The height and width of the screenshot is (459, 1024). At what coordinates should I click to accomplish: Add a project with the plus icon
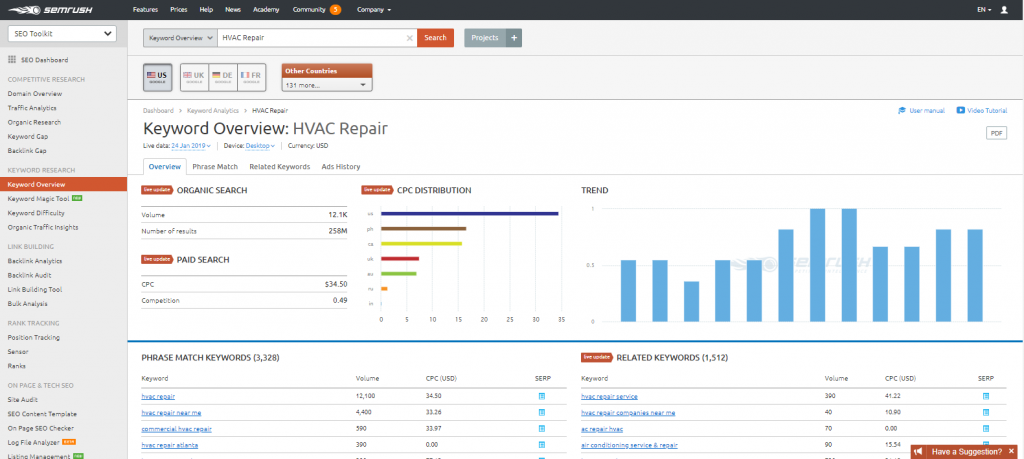514,38
